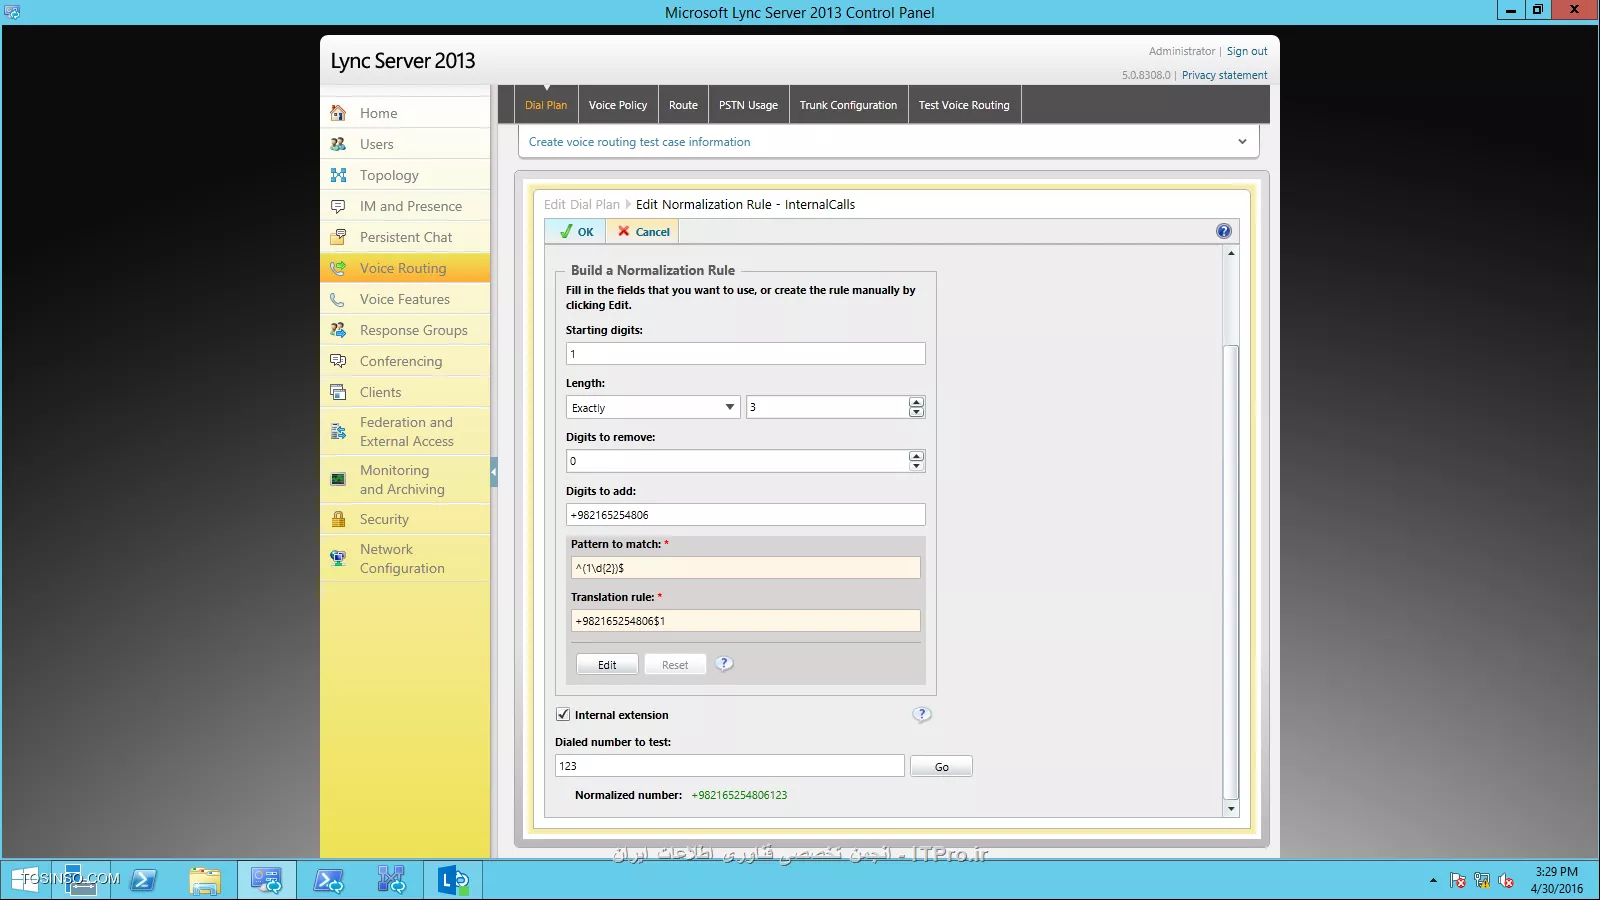1600x900 pixels.
Task: Switch to the Trunk Configuration tab
Action: [x=848, y=105]
